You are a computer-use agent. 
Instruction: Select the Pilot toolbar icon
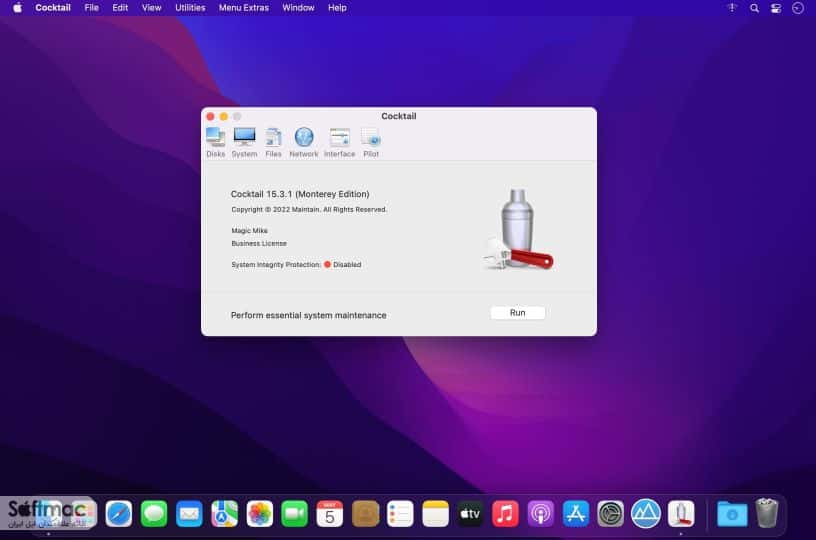[371, 142]
